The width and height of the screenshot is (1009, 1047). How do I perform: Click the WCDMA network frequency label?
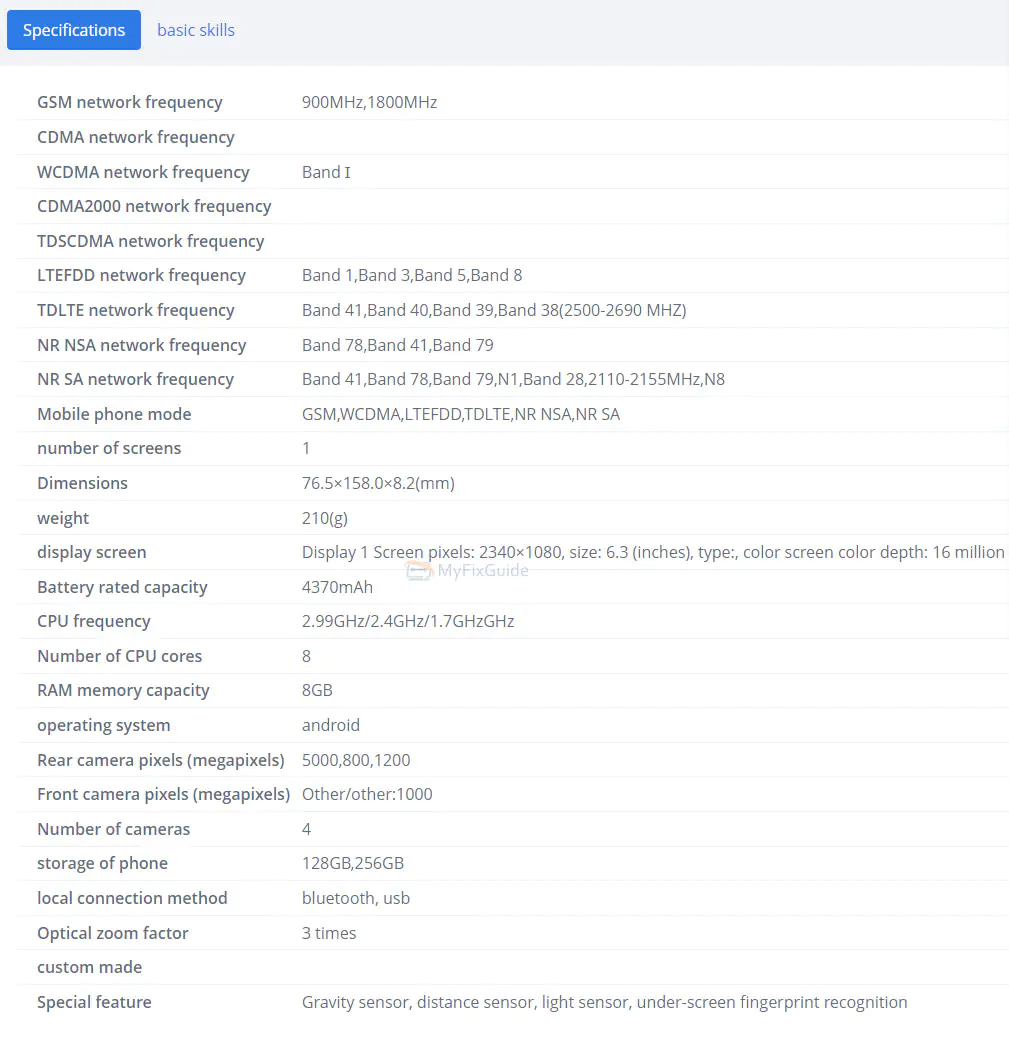tap(143, 172)
